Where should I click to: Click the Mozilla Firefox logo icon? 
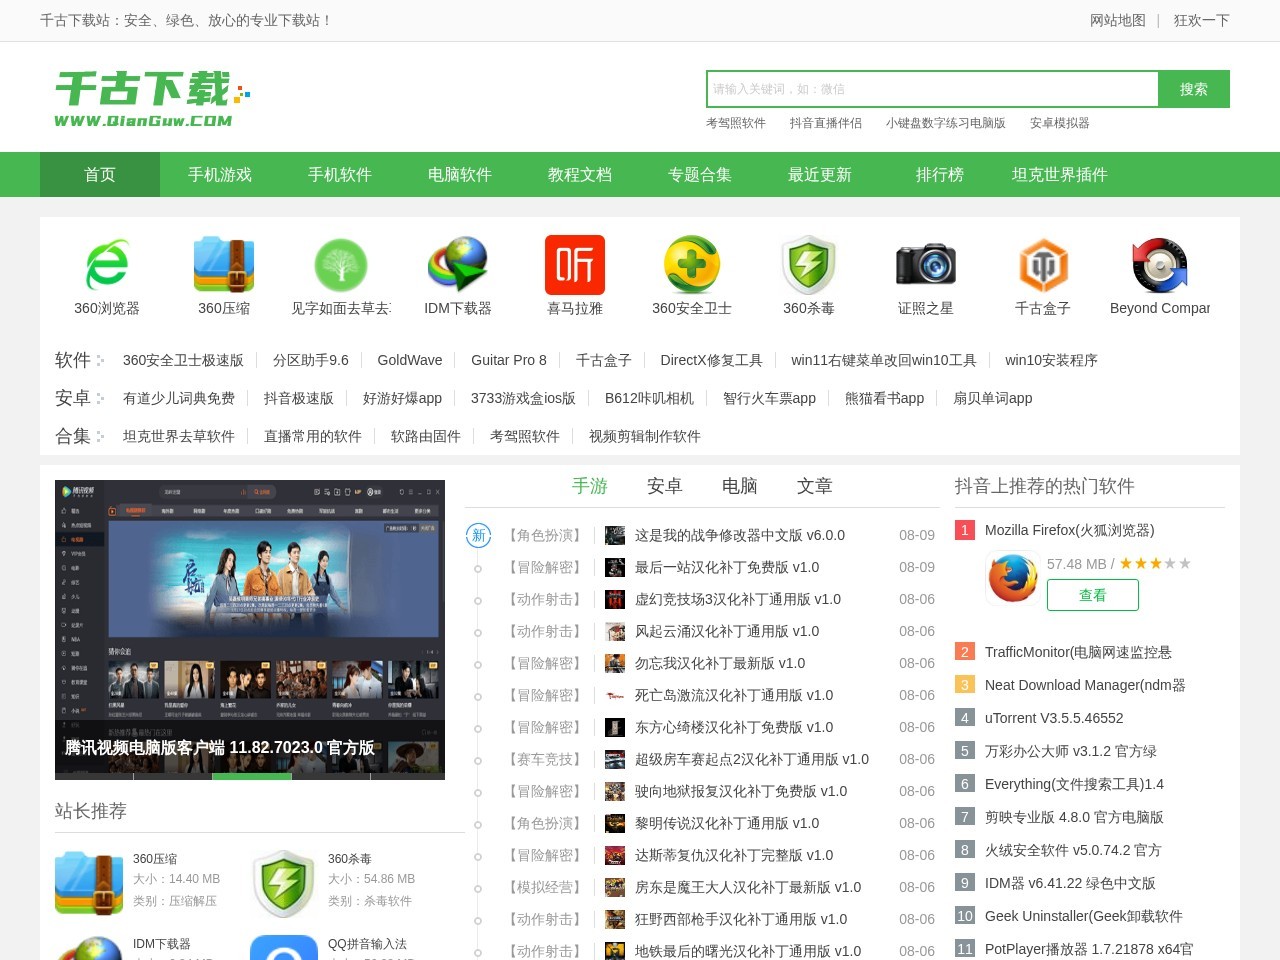click(1013, 579)
